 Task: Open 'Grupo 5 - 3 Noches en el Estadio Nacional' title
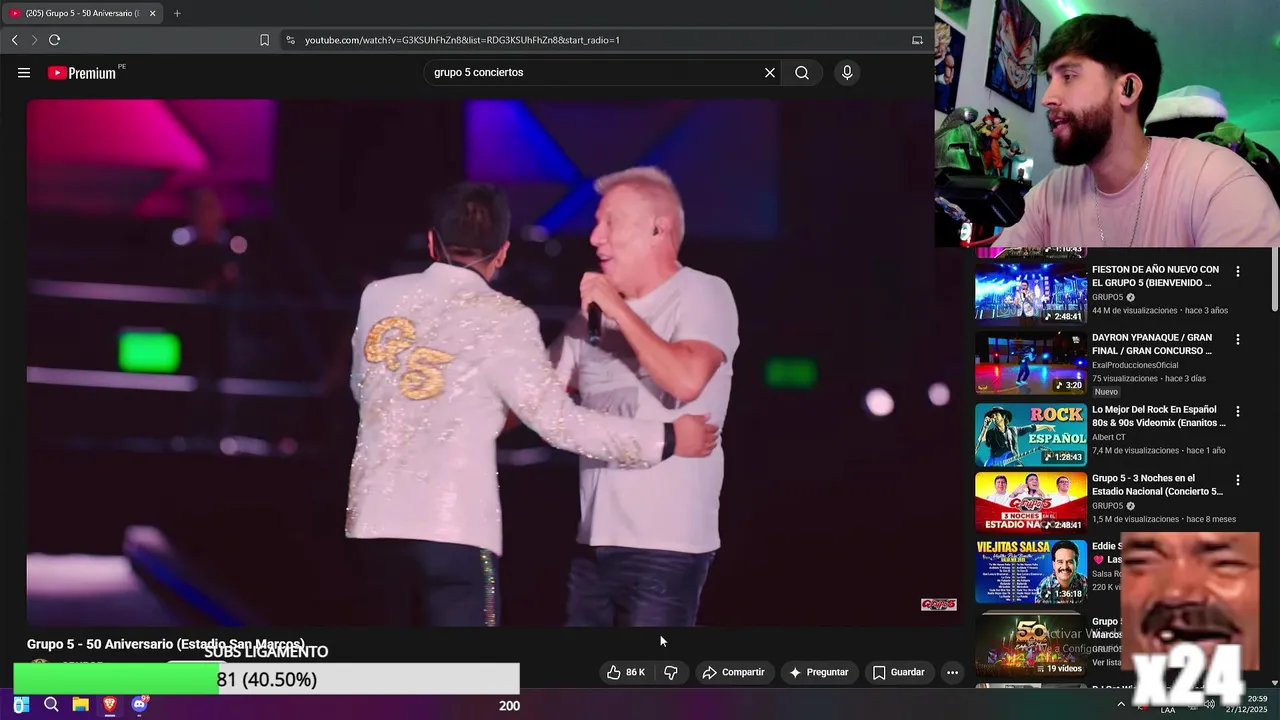point(1157,485)
